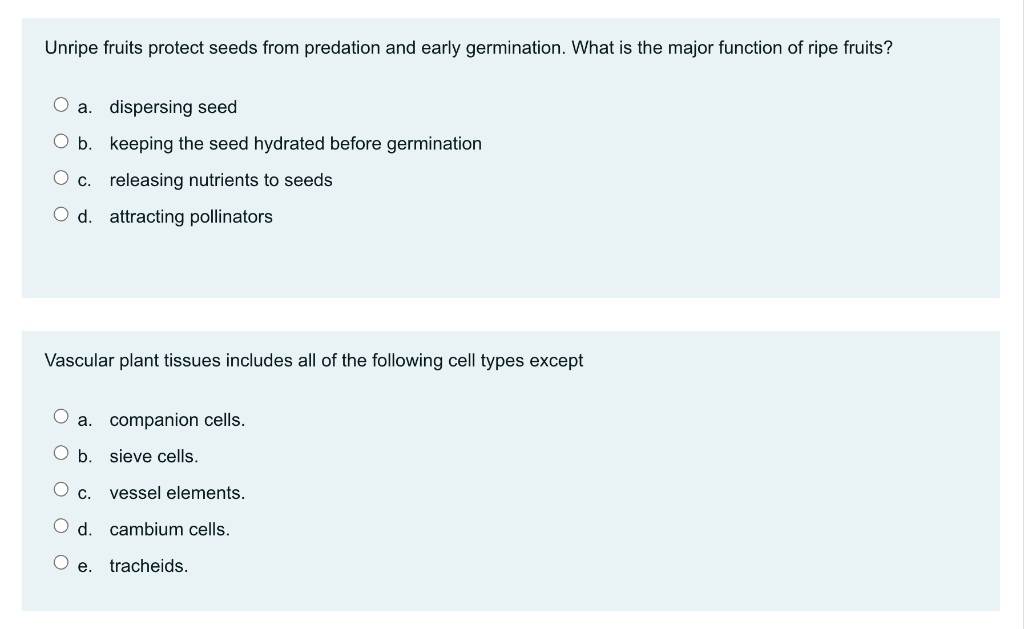Click the 'attracting pollinators' answer label

pyautogui.click(x=191, y=217)
